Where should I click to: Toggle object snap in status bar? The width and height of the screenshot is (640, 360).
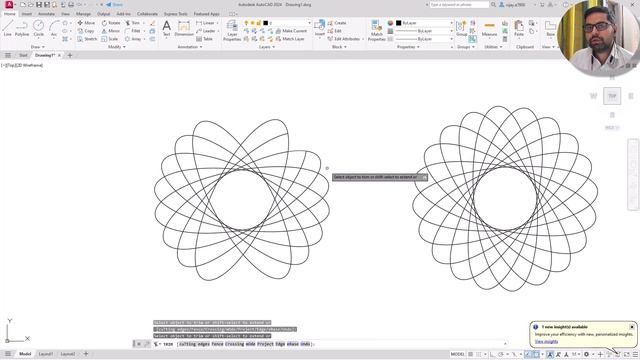[536, 354]
